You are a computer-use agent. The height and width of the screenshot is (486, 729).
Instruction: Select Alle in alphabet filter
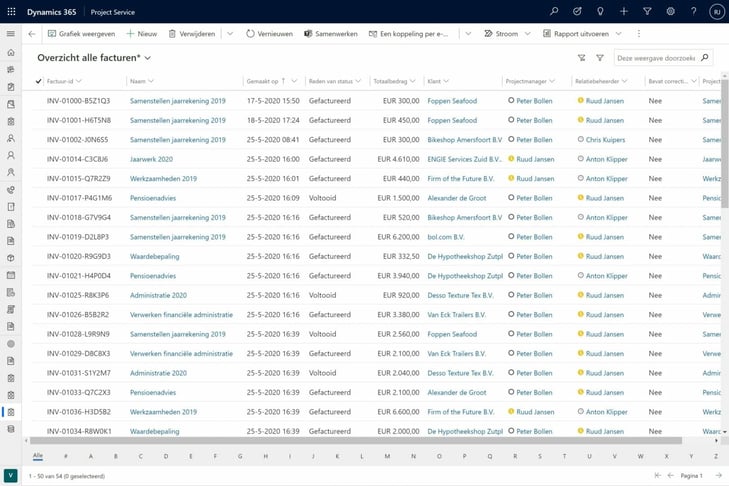pos(38,456)
